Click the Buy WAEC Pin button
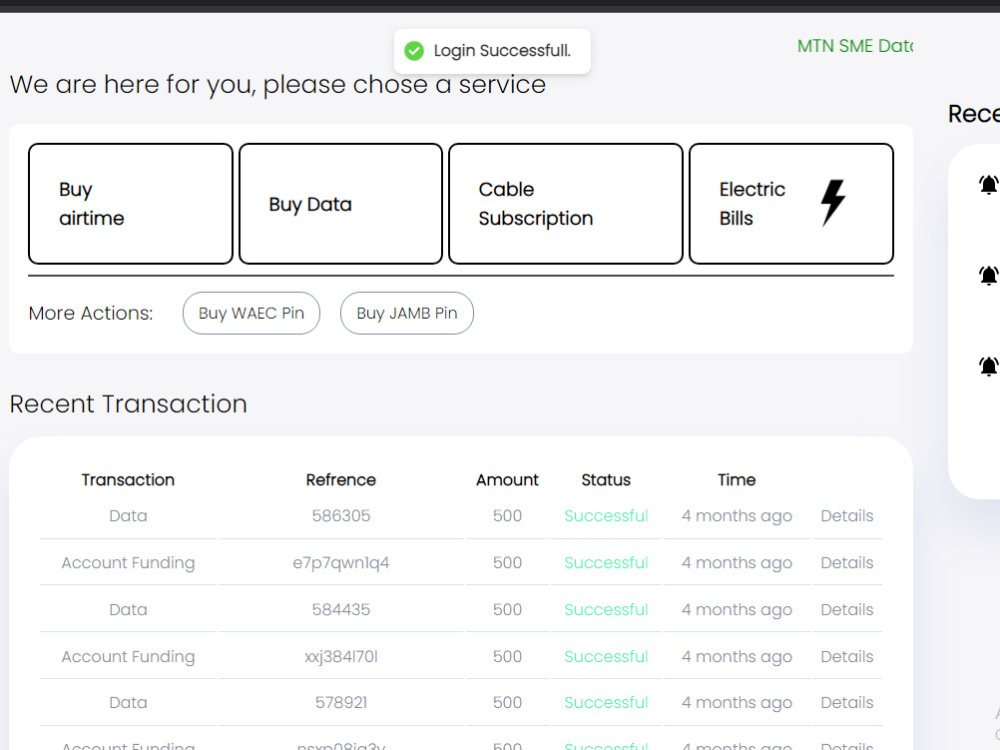This screenshot has height=750, width=1000. coord(251,313)
